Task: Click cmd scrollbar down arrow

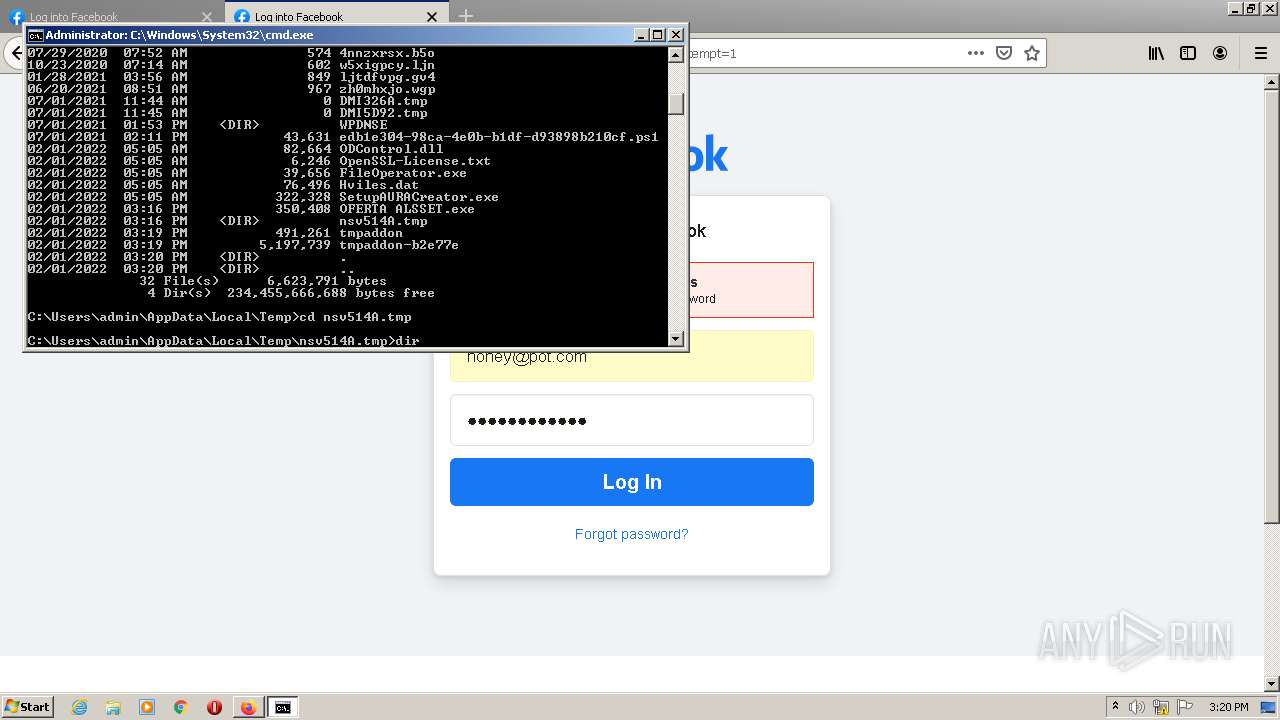Action: pyautogui.click(x=676, y=338)
